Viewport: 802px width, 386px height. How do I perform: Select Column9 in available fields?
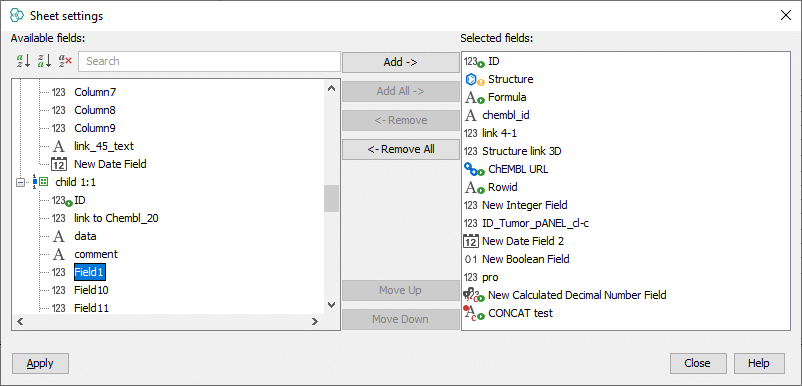95,128
